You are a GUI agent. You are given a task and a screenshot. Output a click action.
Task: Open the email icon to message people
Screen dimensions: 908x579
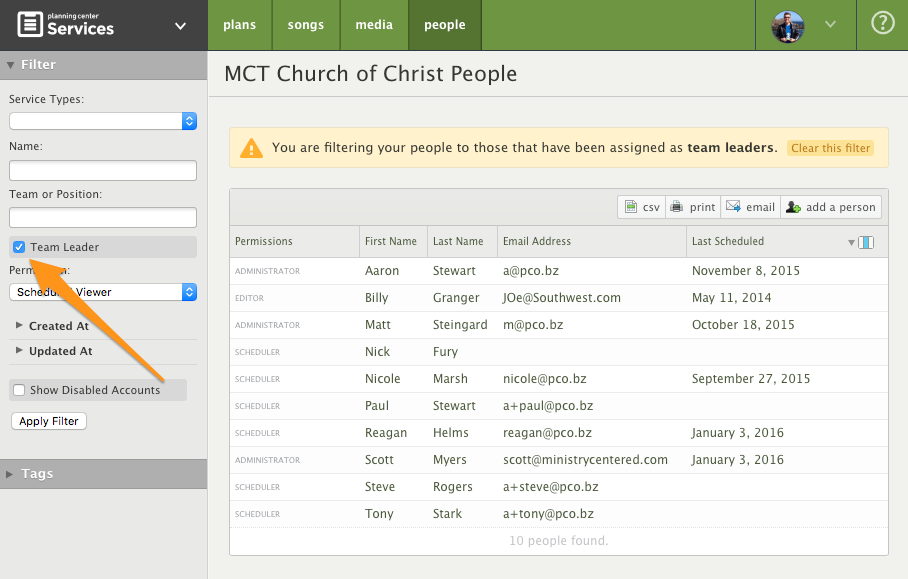(749, 207)
